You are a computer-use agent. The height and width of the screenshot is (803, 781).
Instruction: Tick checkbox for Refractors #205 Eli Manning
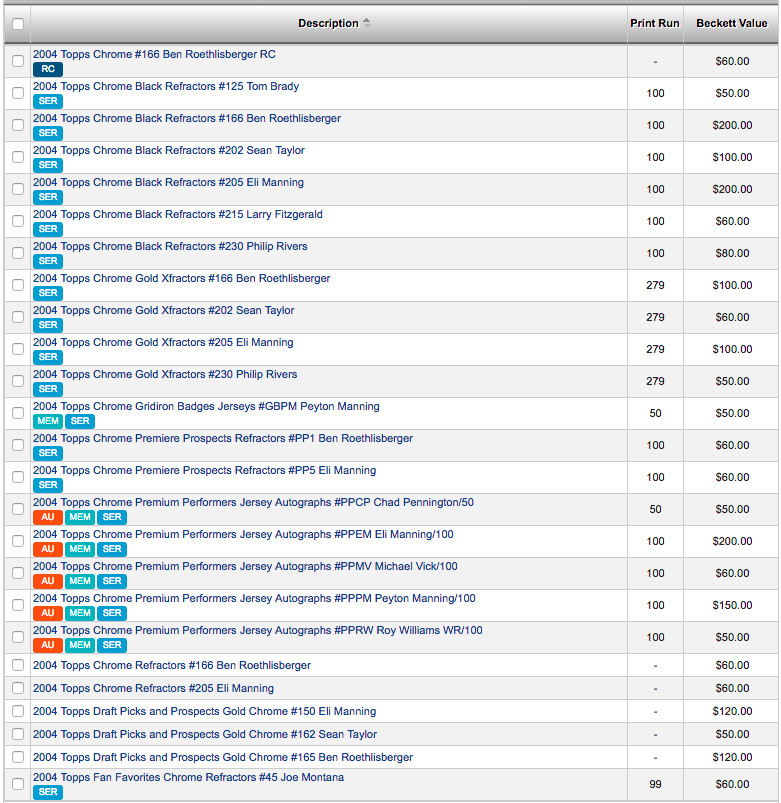point(18,688)
